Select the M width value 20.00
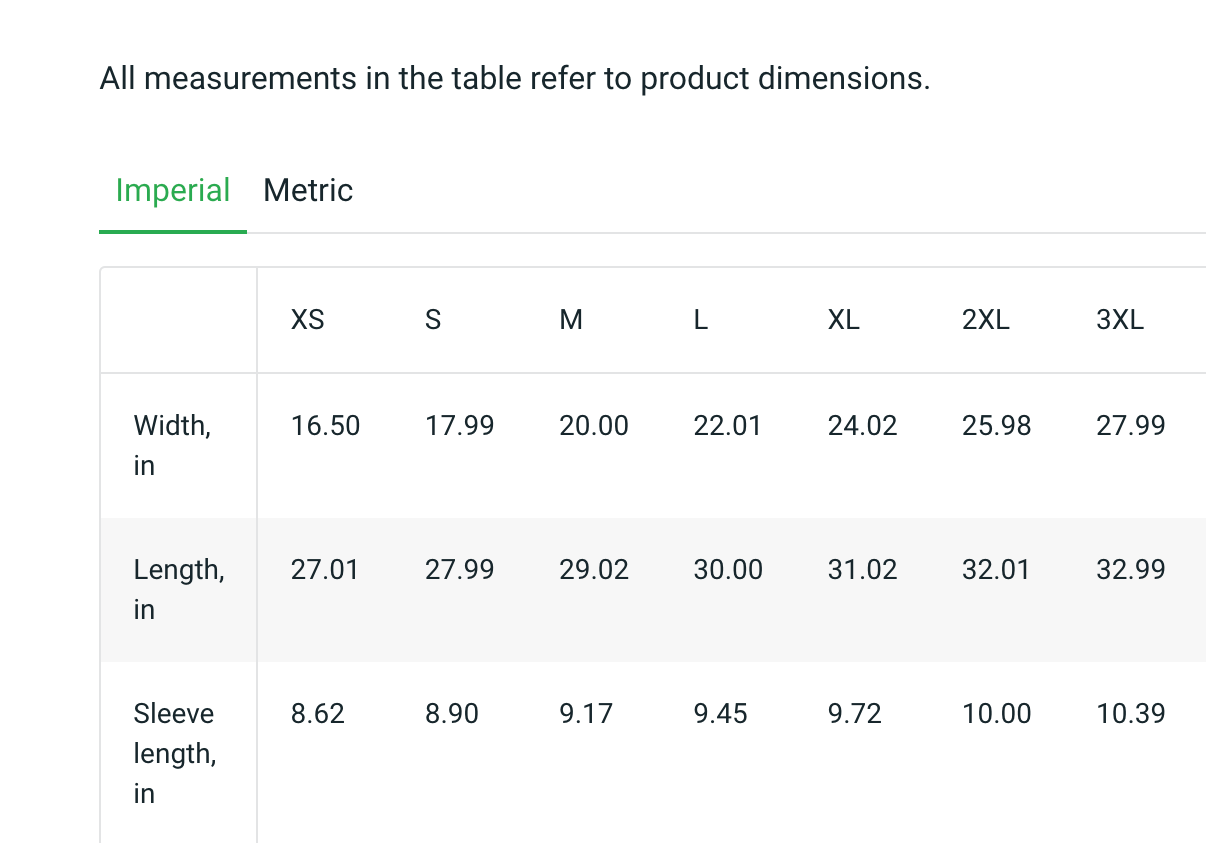This screenshot has height=843, width=1206. click(594, 426)
